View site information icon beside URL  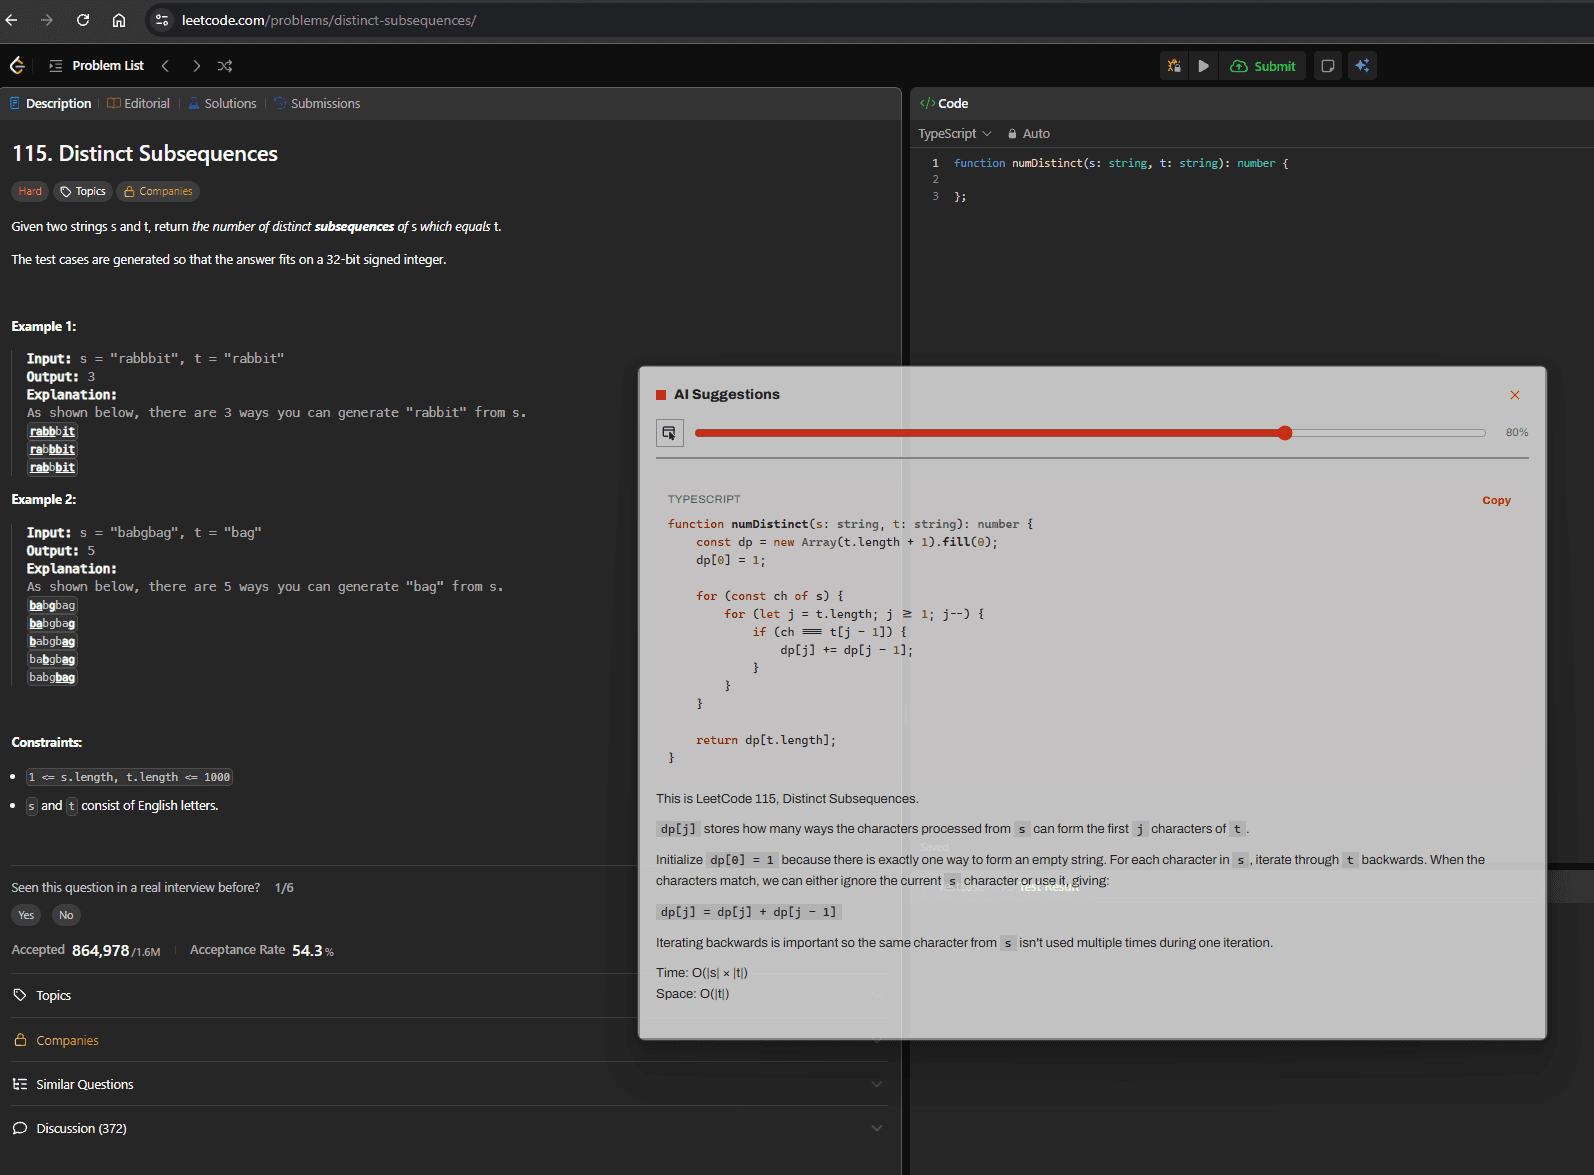pyautogui.click(x=162, y=20)
